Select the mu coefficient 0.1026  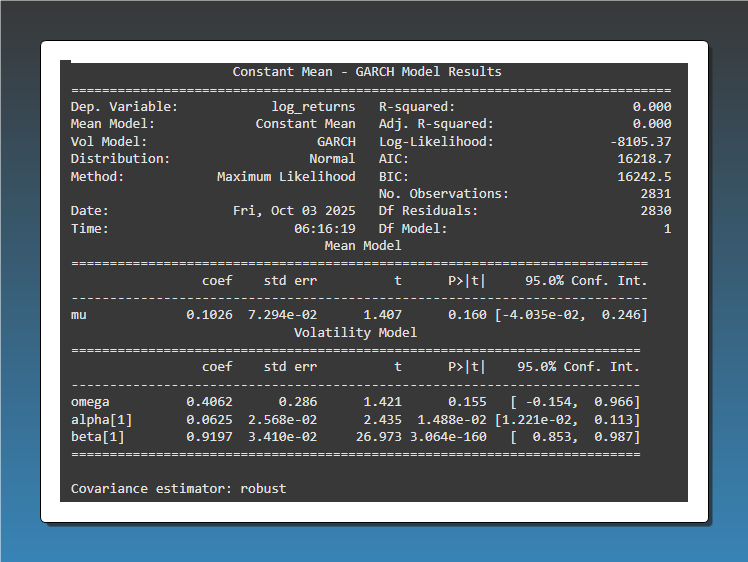tap(209, 315)
